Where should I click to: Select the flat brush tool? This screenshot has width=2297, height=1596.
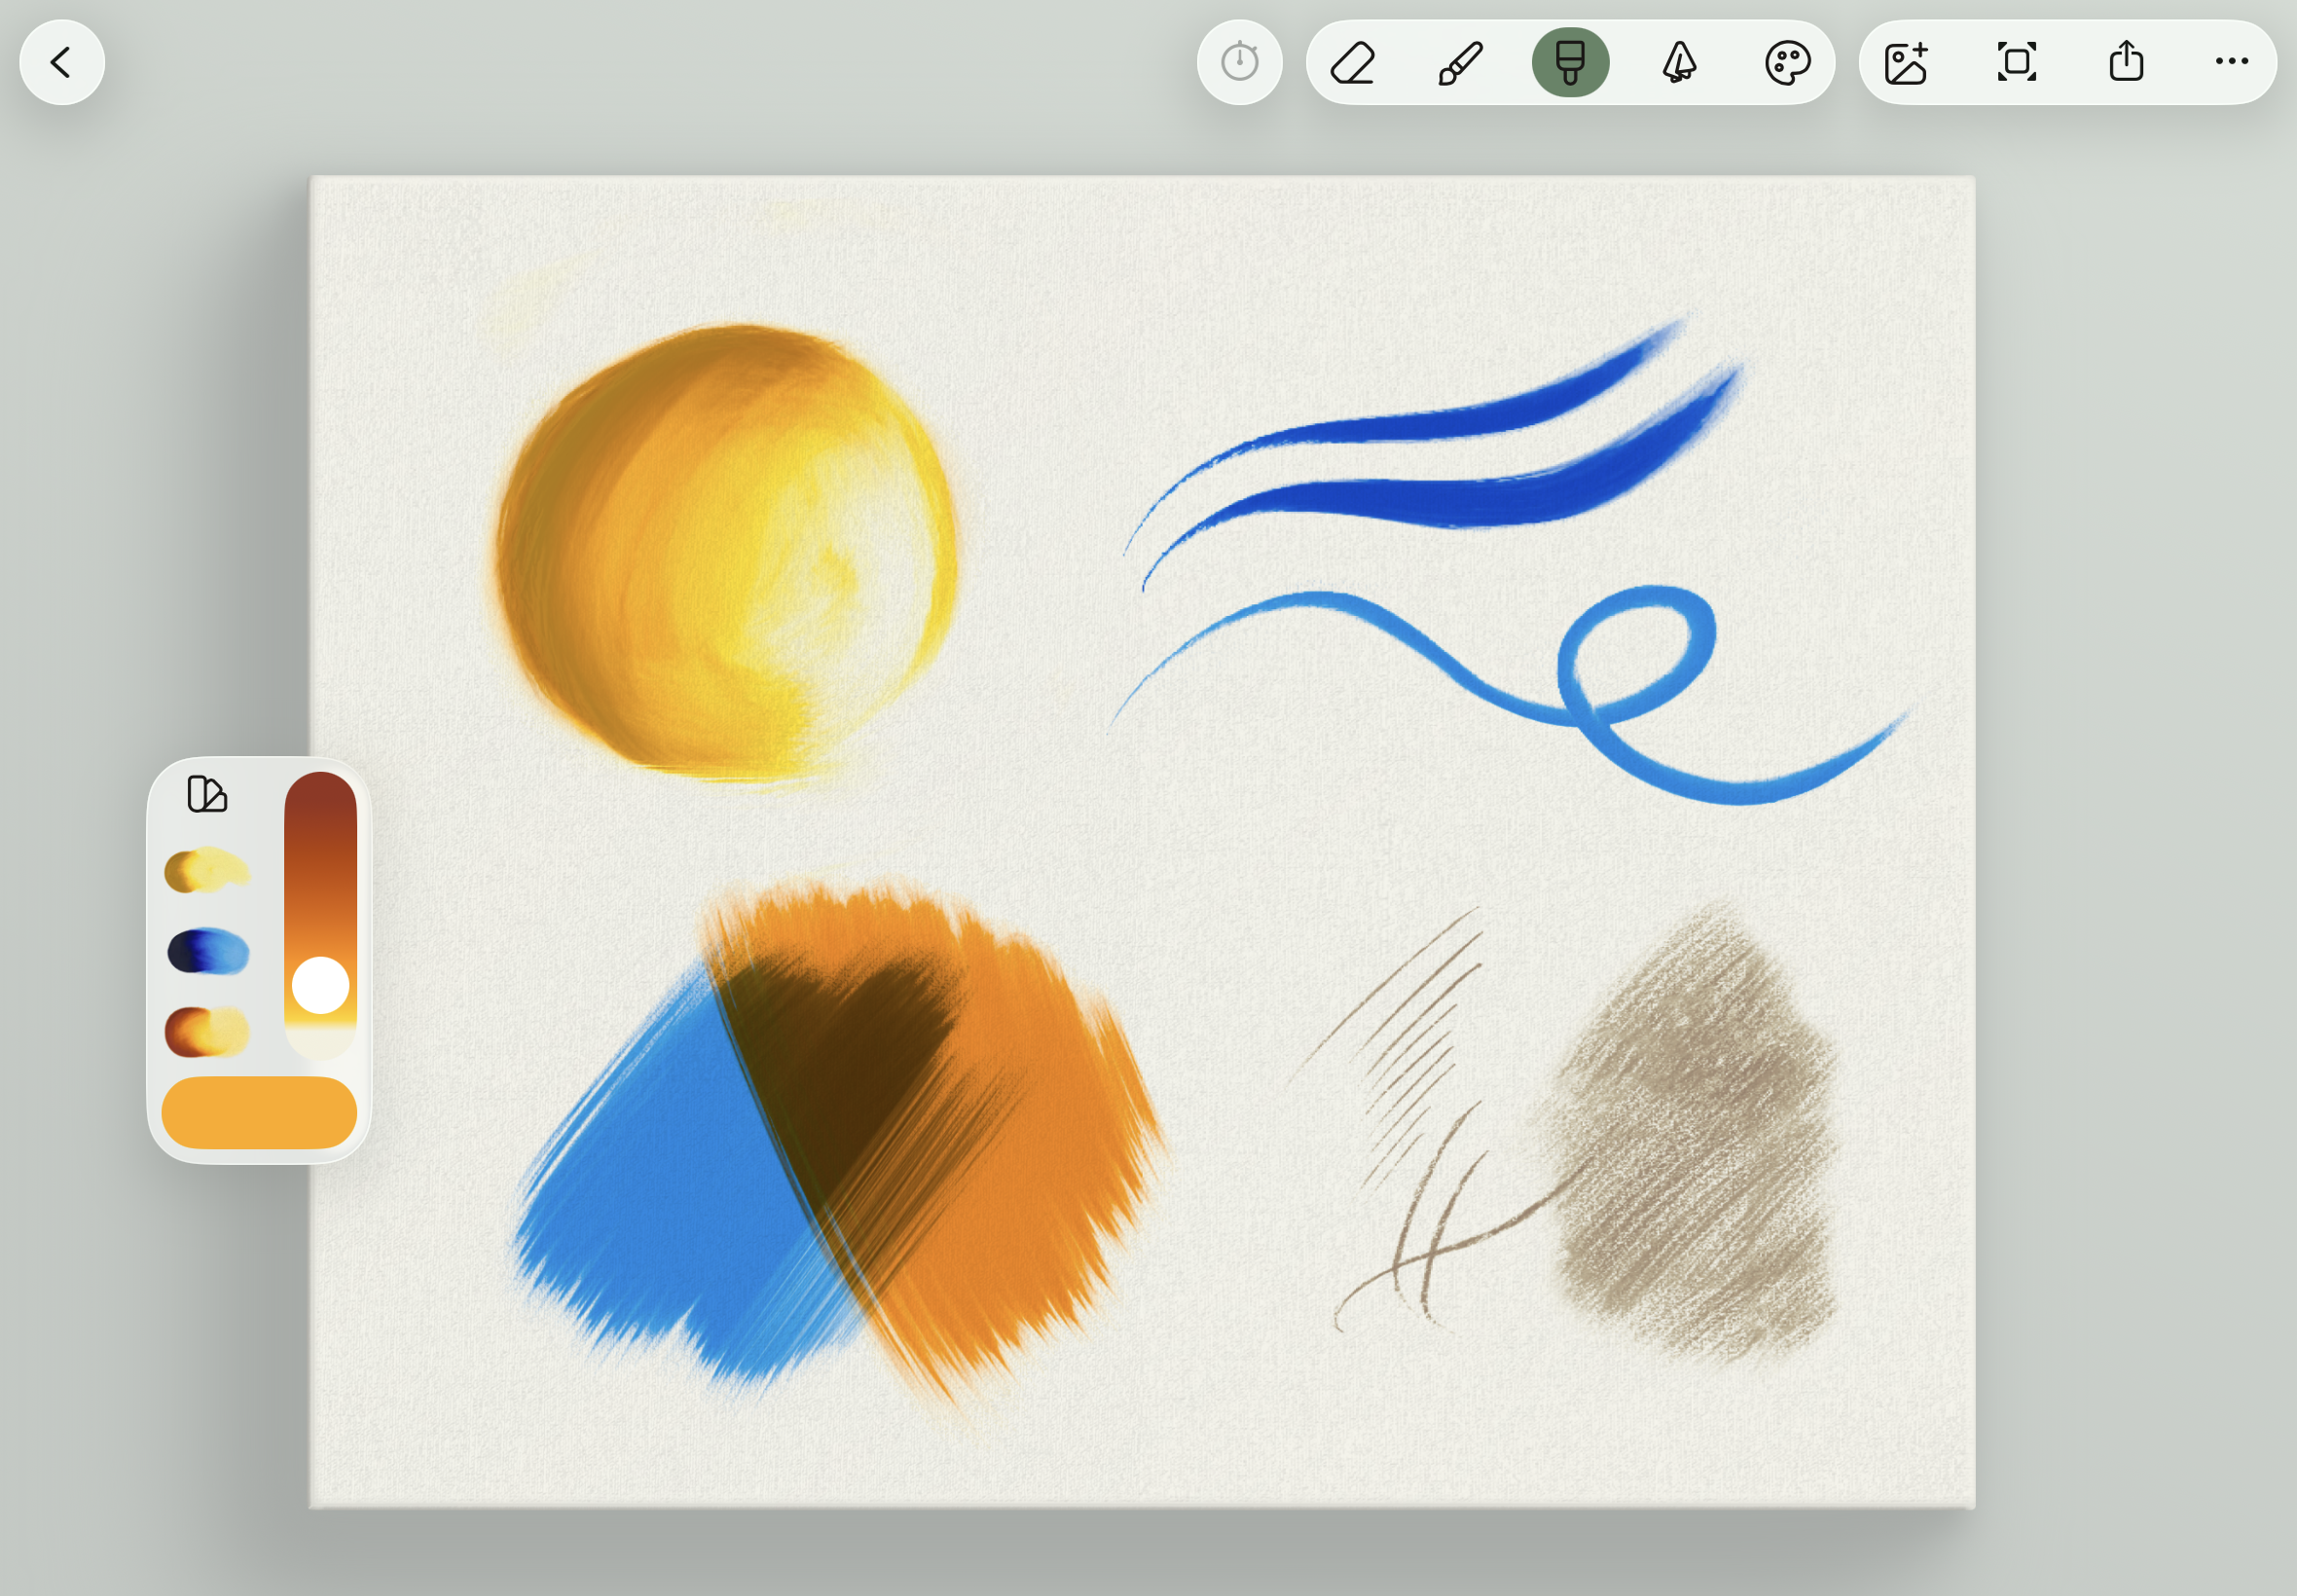pos(1570,62)
